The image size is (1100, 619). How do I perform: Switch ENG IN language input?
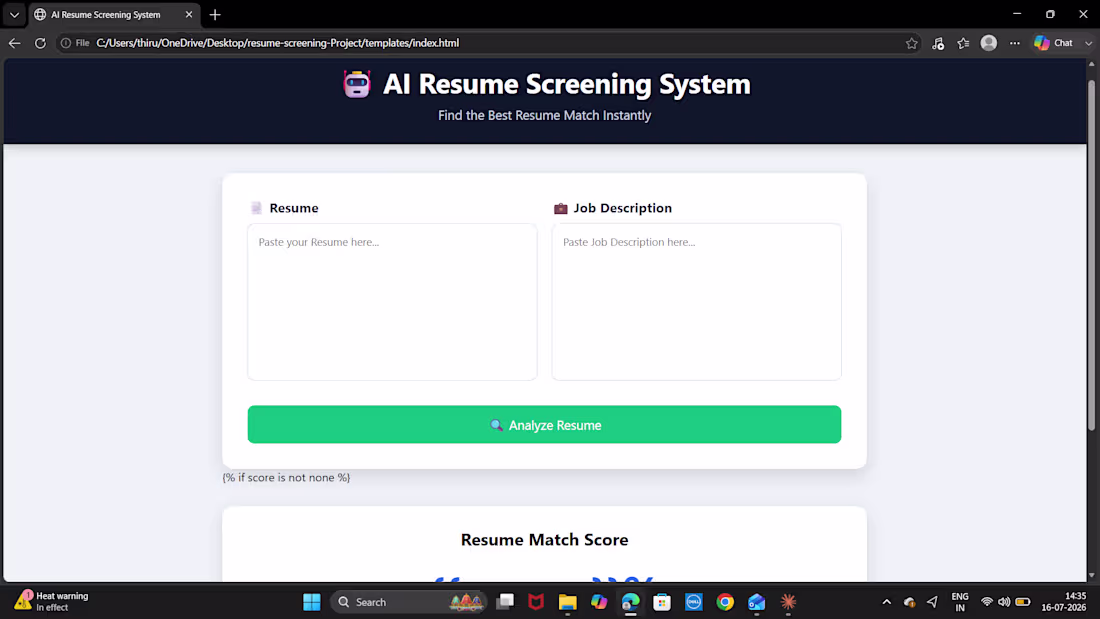click(960, 602)
